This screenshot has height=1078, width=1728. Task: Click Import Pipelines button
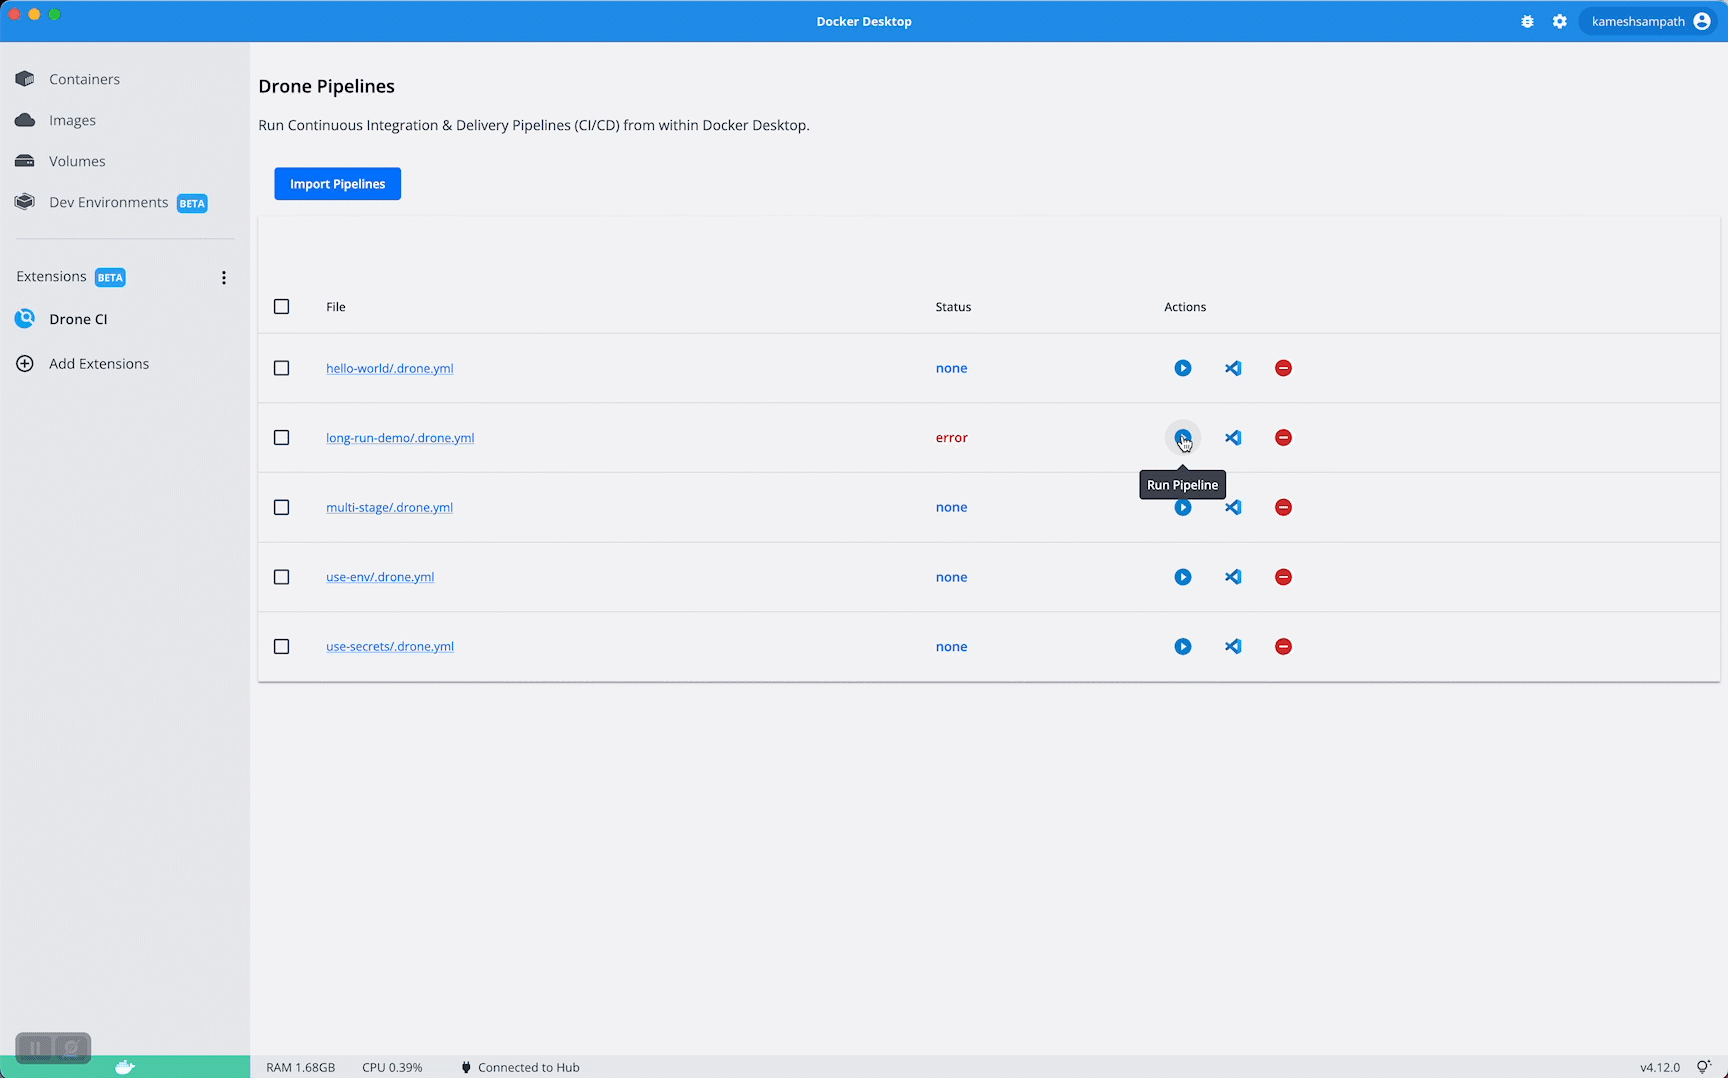point(338,184)
